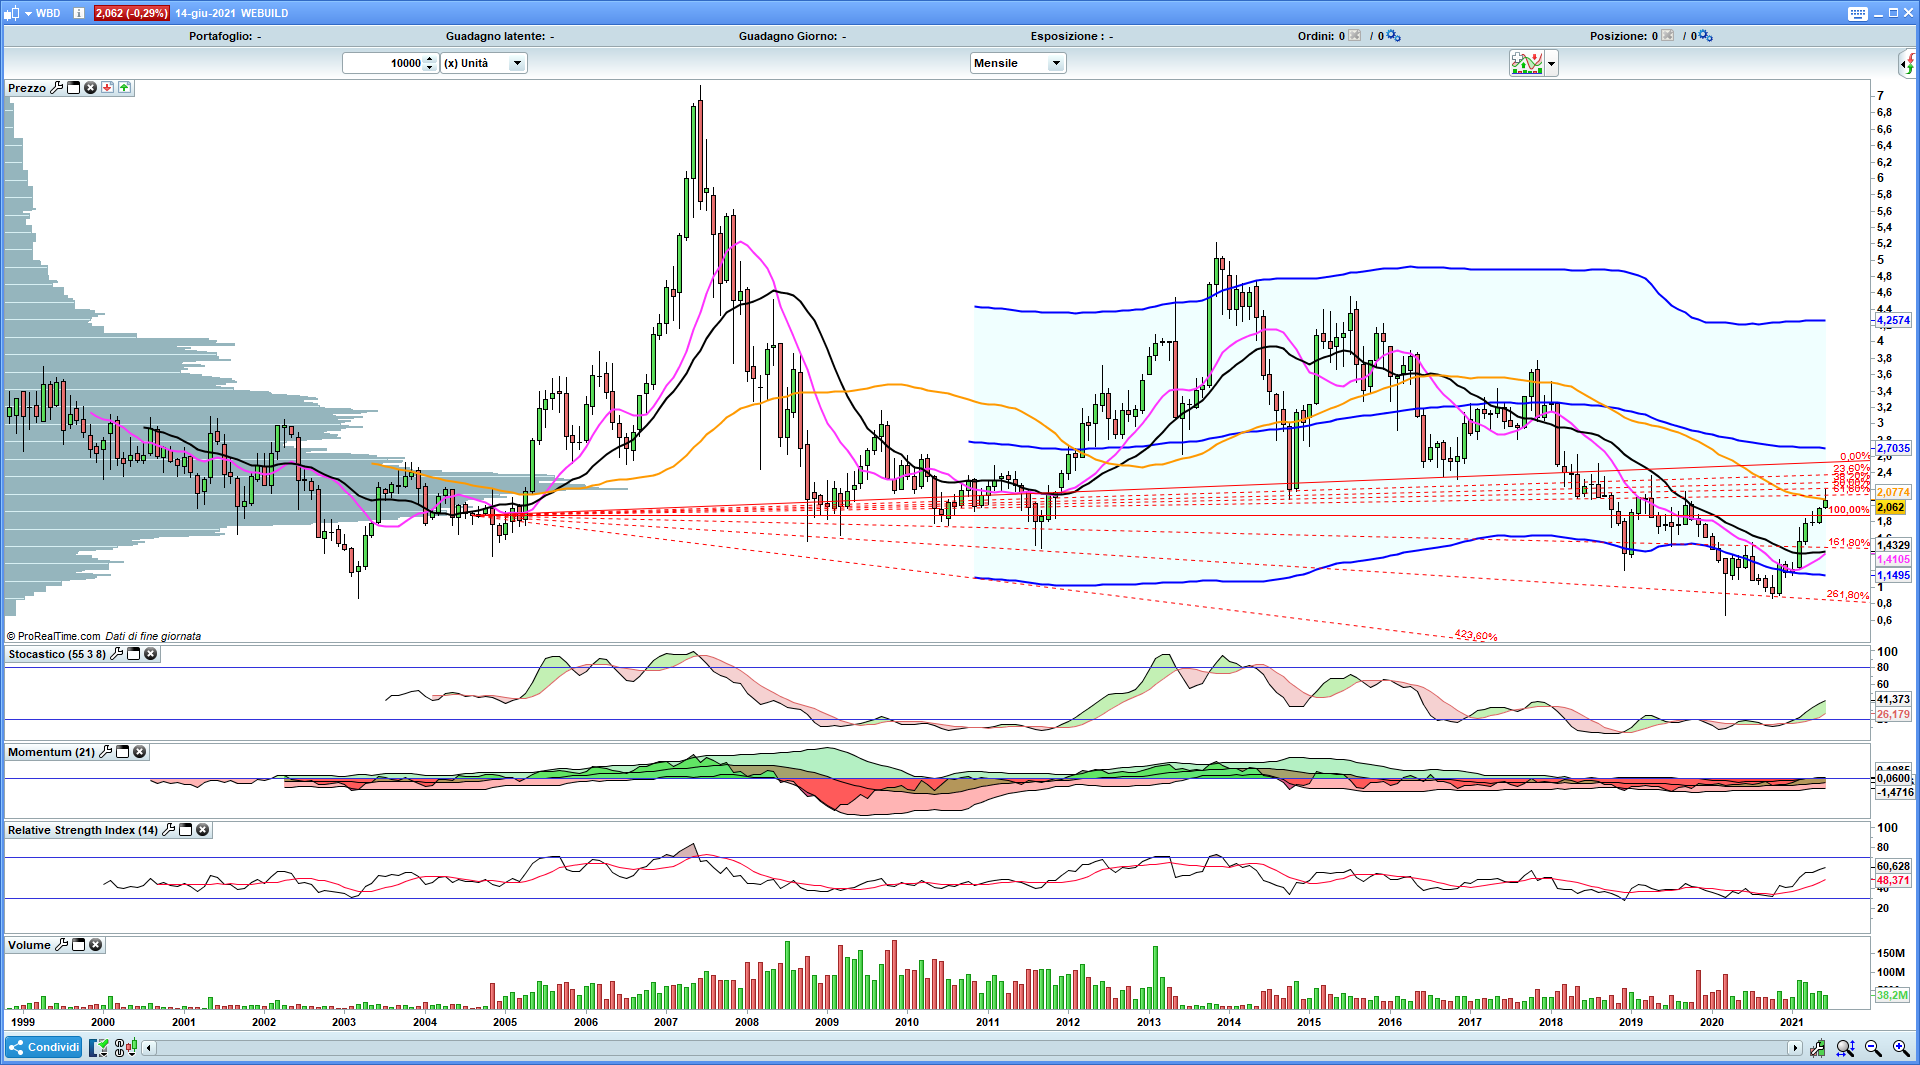Screen dimensions: 1920x1065
Task: Remove the Stocastico indicator
Action: 150,654
